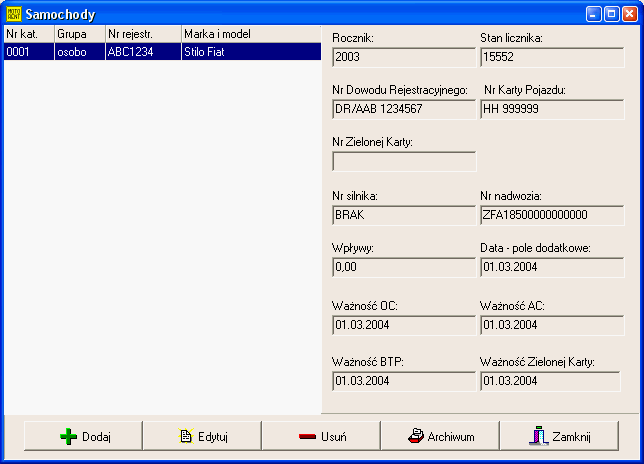
Task: Maximize the Samochody window
Action: click(x=610, y=13)
